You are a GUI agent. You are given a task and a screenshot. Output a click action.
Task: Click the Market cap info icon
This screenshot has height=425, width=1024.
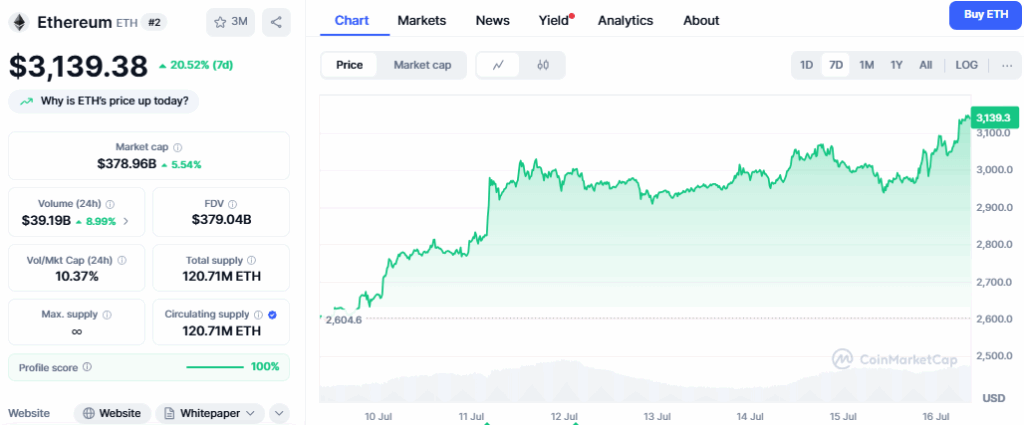coord(178,147)
